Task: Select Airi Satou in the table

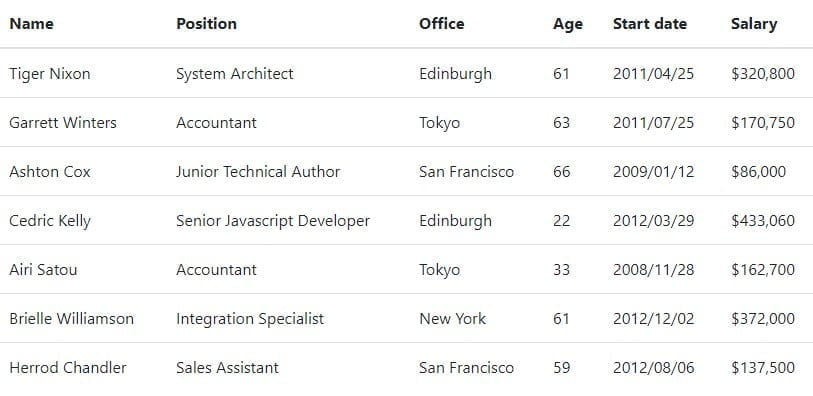Action: coord(43,270)
